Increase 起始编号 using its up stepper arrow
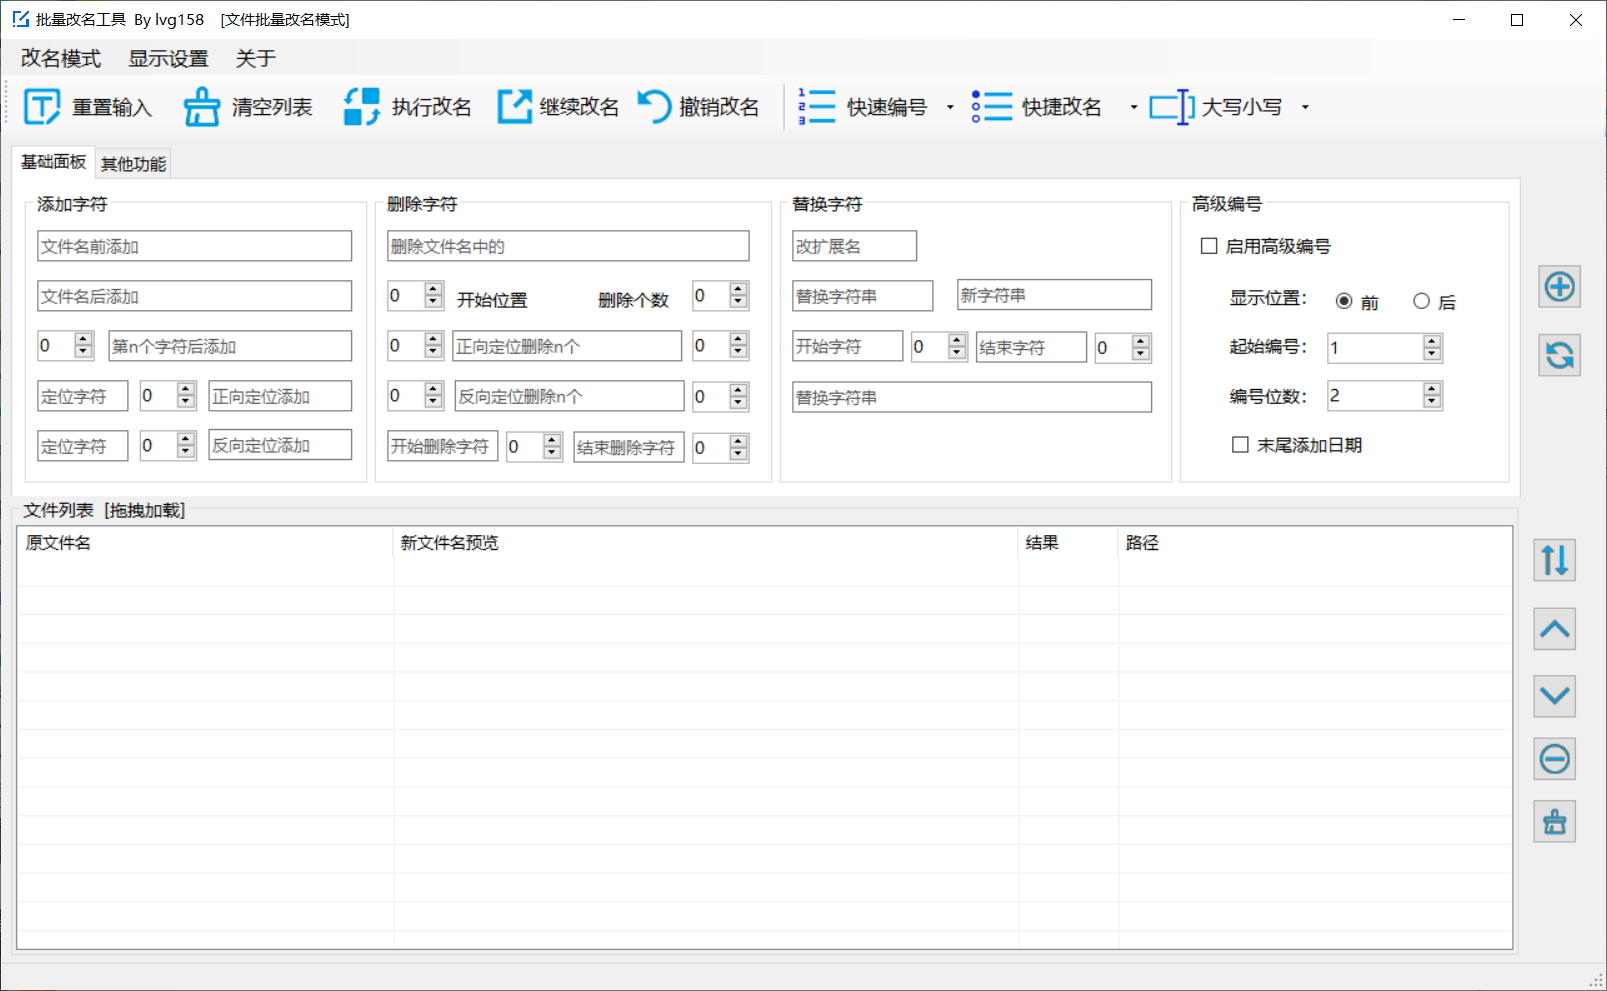The image size is (1607, 991). 1432,342
